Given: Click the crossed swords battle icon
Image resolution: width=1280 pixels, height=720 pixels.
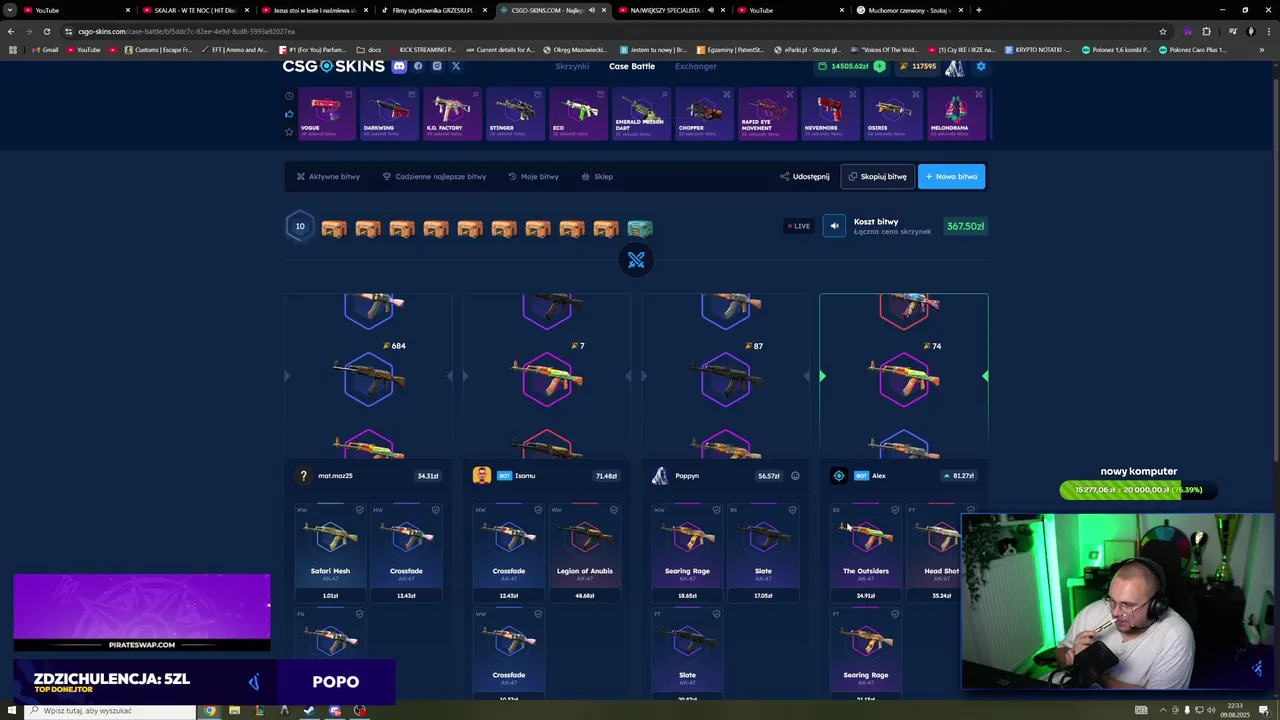Looking at the screenshot, I should tap(636, 261).
